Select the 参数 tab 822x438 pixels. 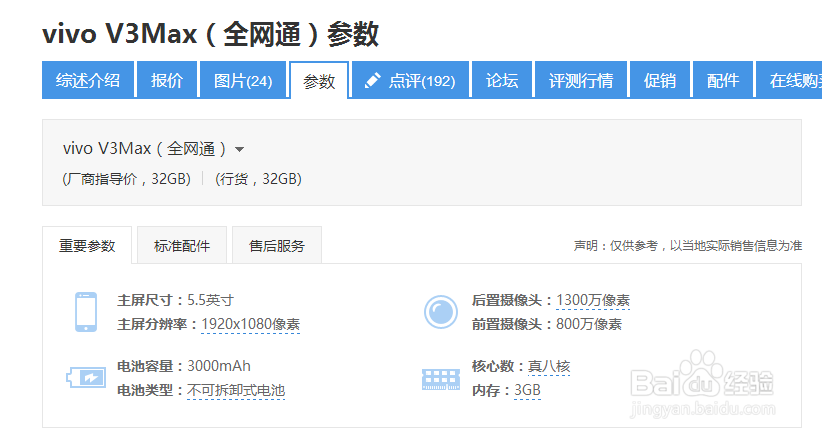tap(319, 81)
